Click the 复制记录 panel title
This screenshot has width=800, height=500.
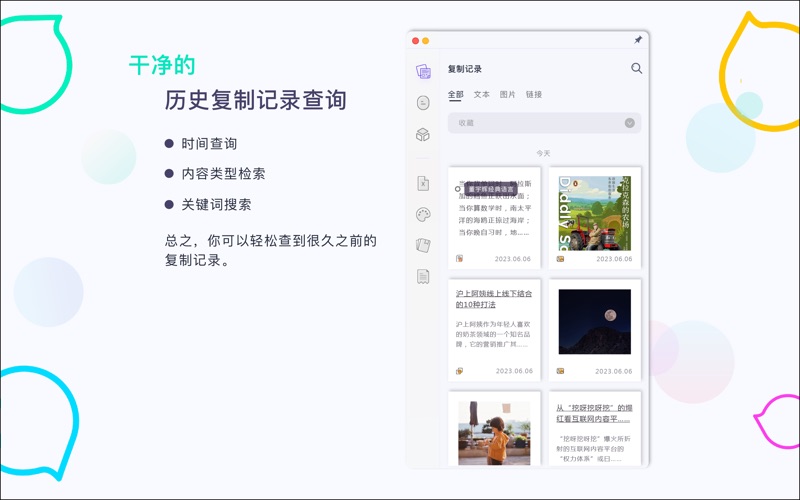point(464,69)
